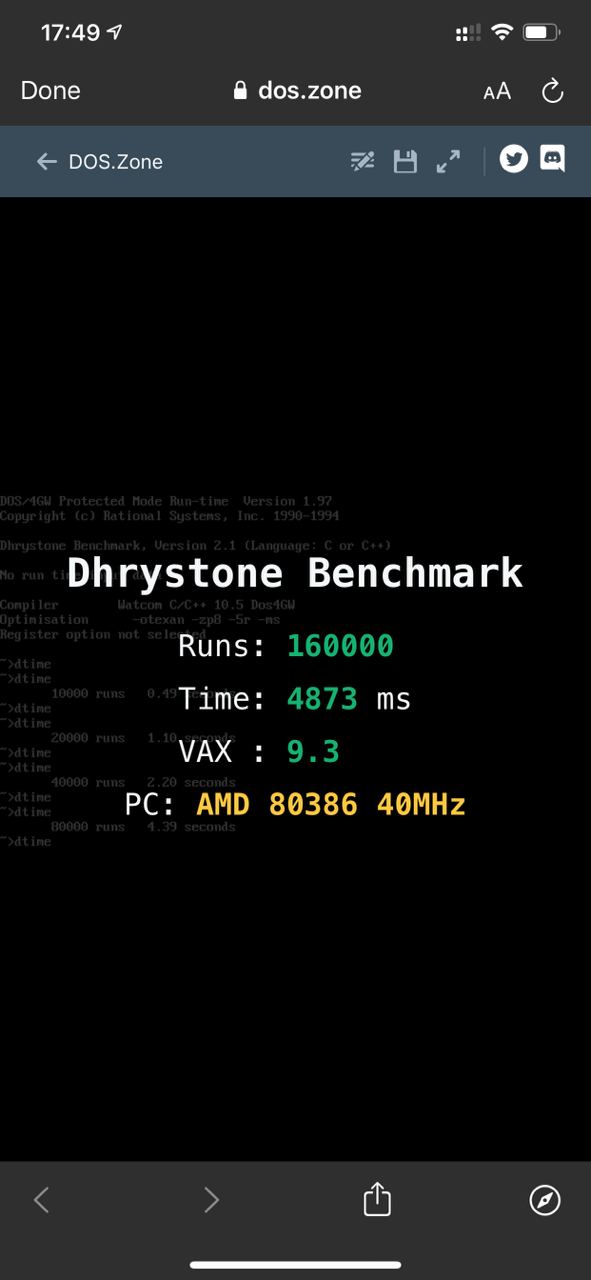Tap the Runs value 160000
Viewport: 591px width, 1280px height.
click(x=340, y=646)
